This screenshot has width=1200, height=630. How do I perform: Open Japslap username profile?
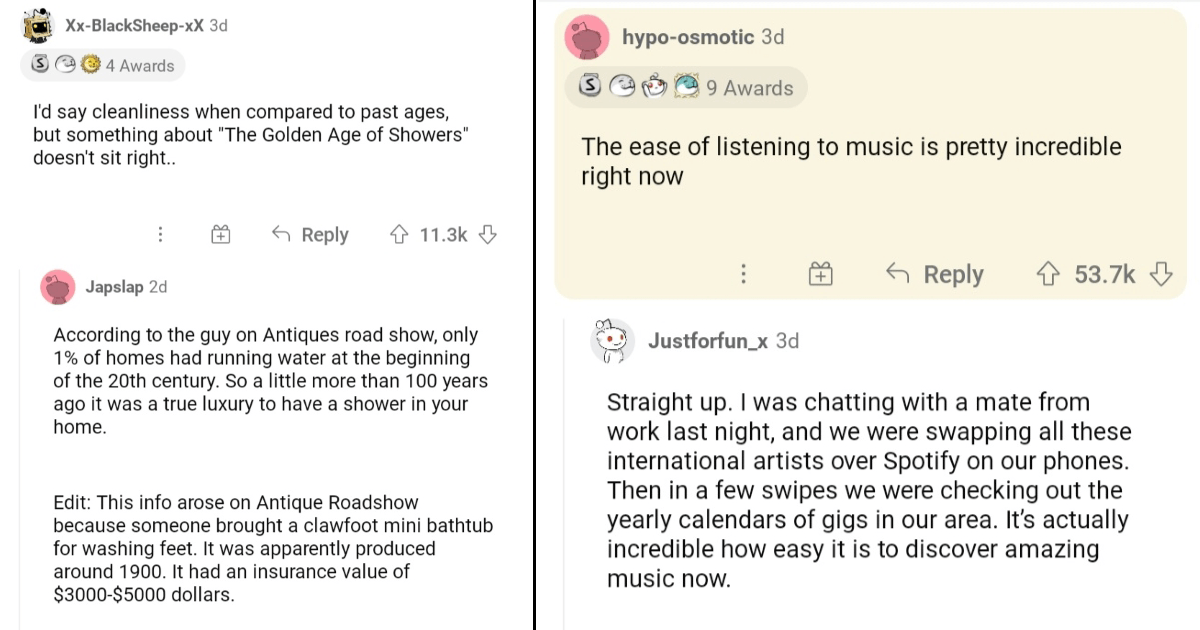tap(114, 287)
